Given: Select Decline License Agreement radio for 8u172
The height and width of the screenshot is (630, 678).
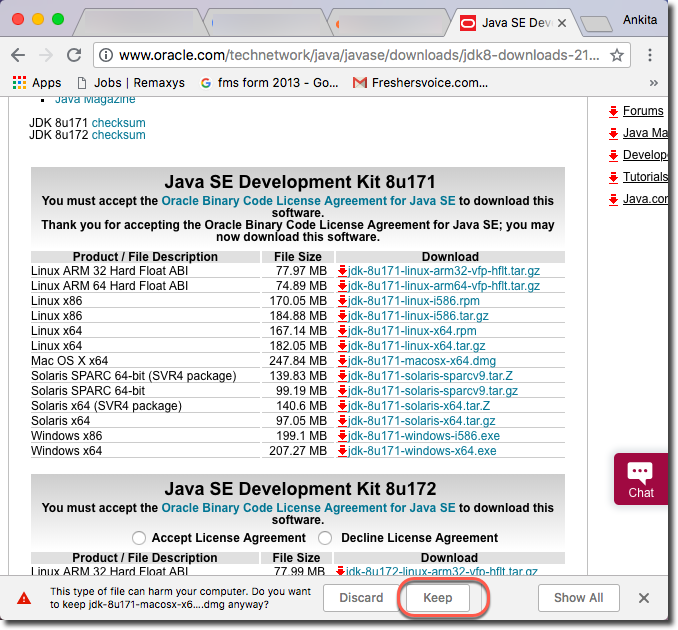Looking at the screenshot, I should click(x=325, y=538).
